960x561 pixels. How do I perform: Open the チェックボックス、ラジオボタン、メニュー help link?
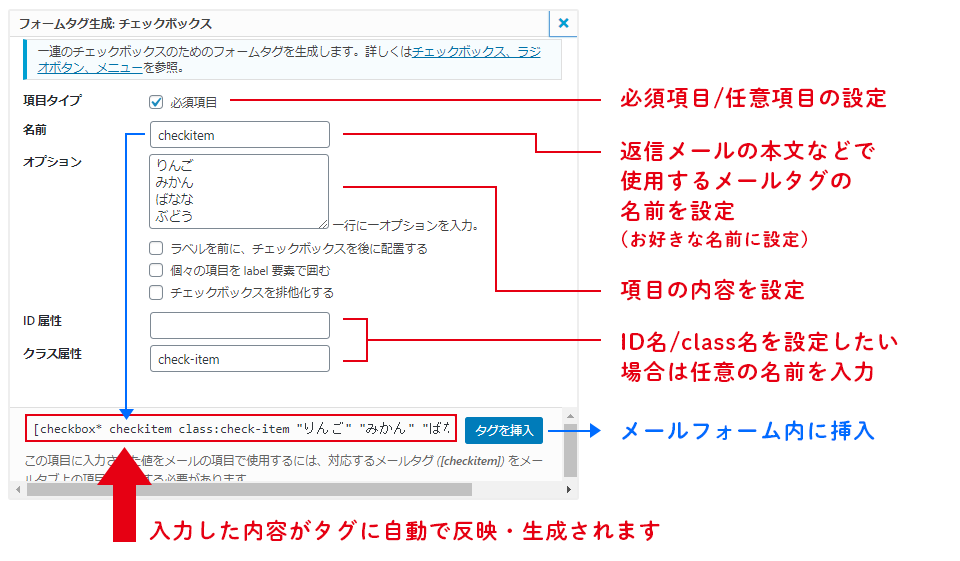point(476,52)
